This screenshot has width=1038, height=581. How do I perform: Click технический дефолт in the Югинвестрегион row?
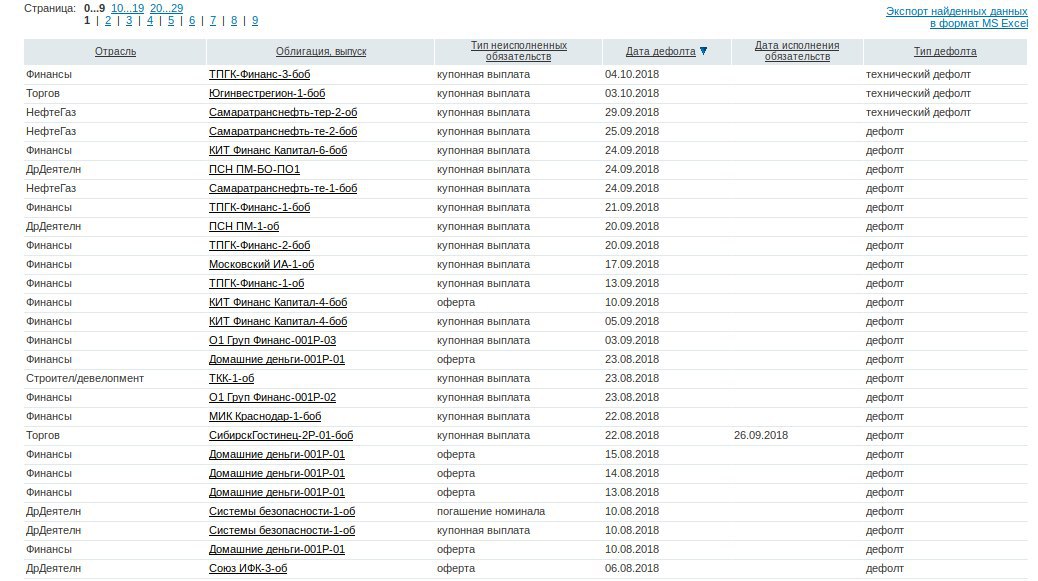click(x=918, y=93)
